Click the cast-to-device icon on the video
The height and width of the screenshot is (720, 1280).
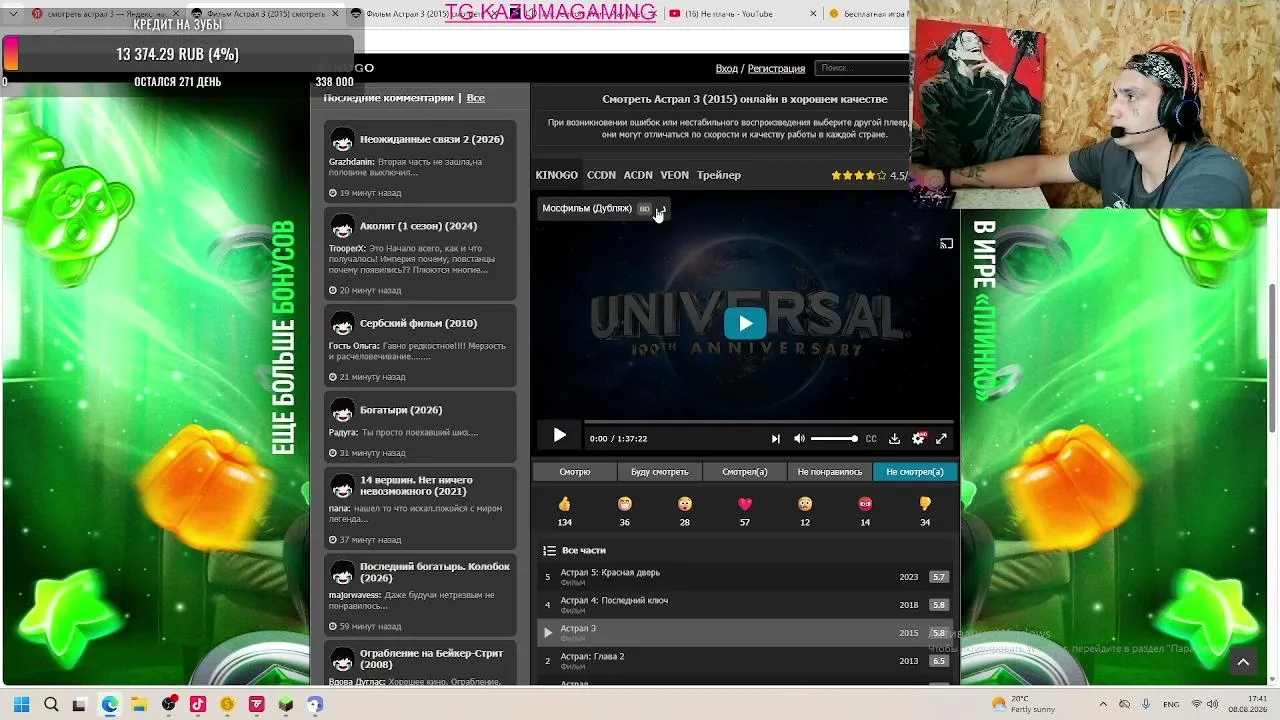(x=946, y=243)
